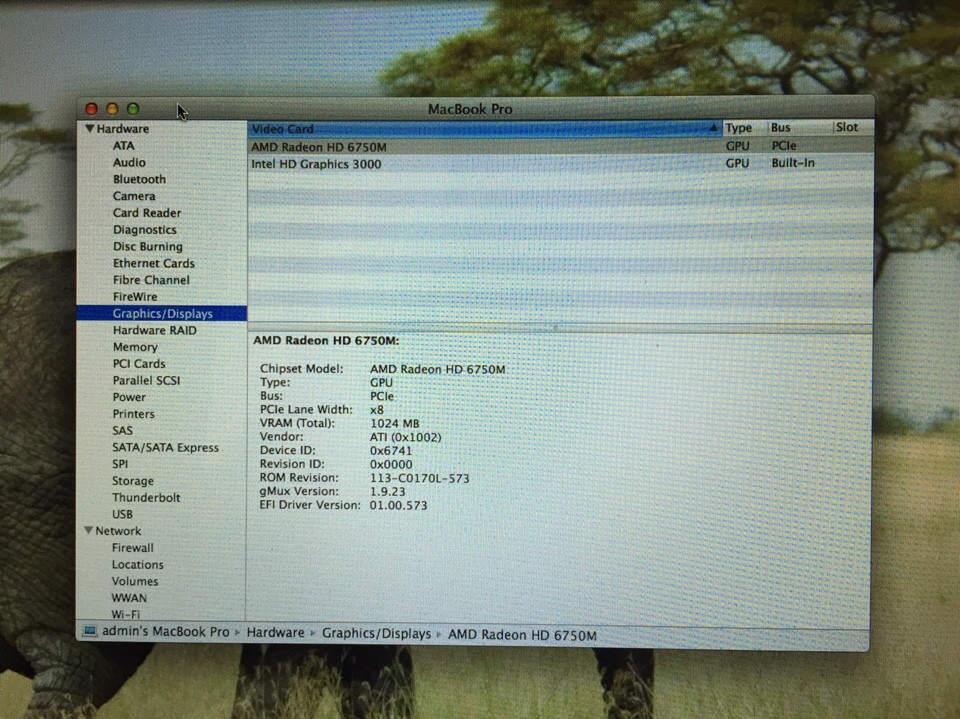Collapse the Network section triangle
The image size is (960, 719).
(x=88, y=531)
